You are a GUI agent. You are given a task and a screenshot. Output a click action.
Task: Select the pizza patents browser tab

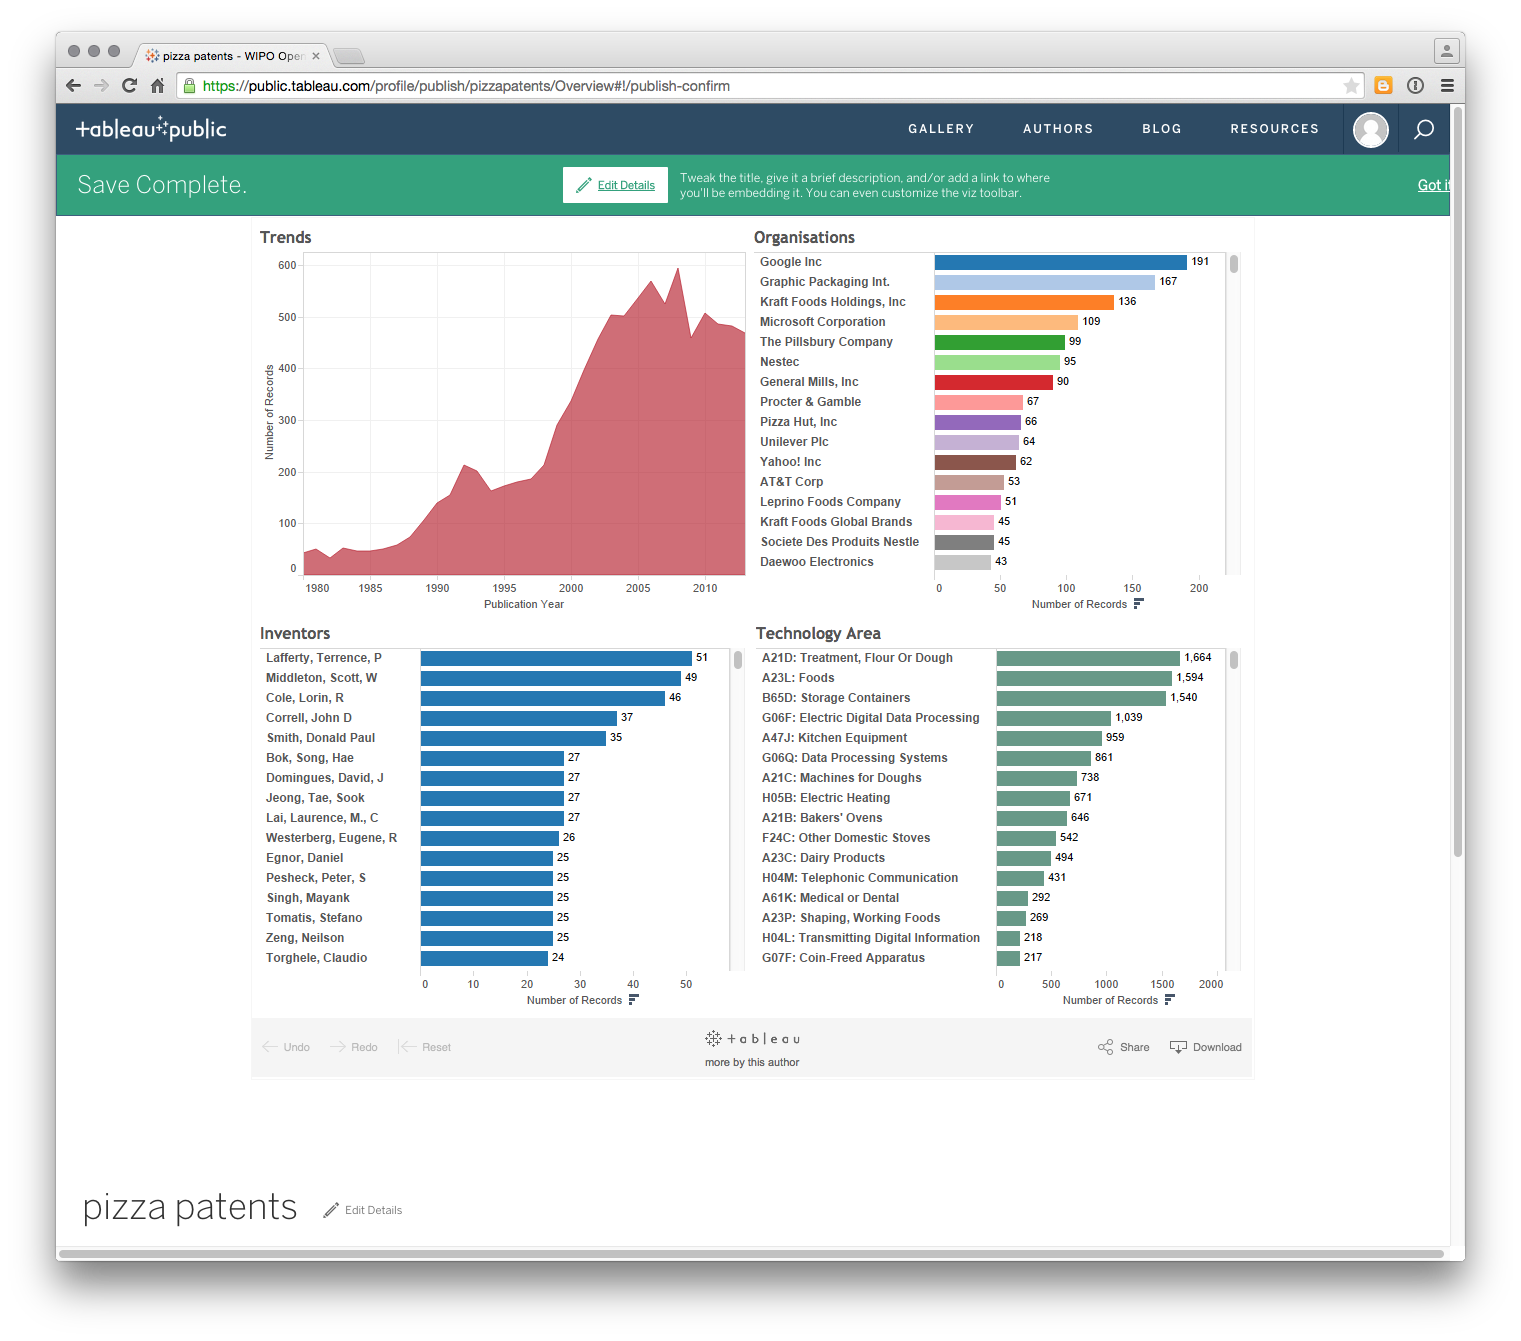point(230,56)
